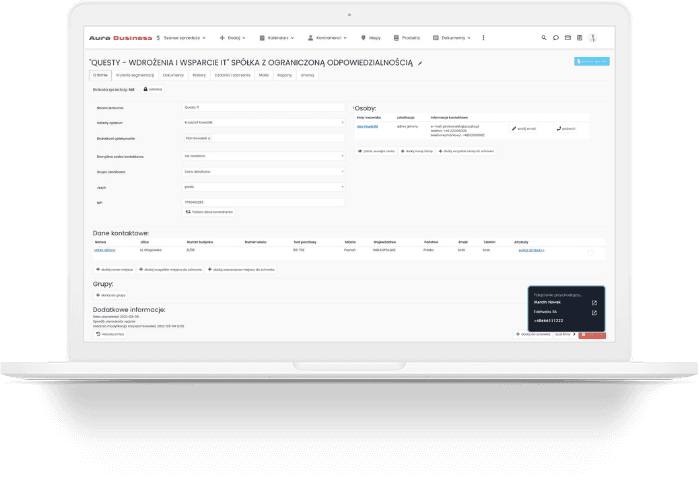
Task: Click the Historia zmian button
Action: pos(110,334)
